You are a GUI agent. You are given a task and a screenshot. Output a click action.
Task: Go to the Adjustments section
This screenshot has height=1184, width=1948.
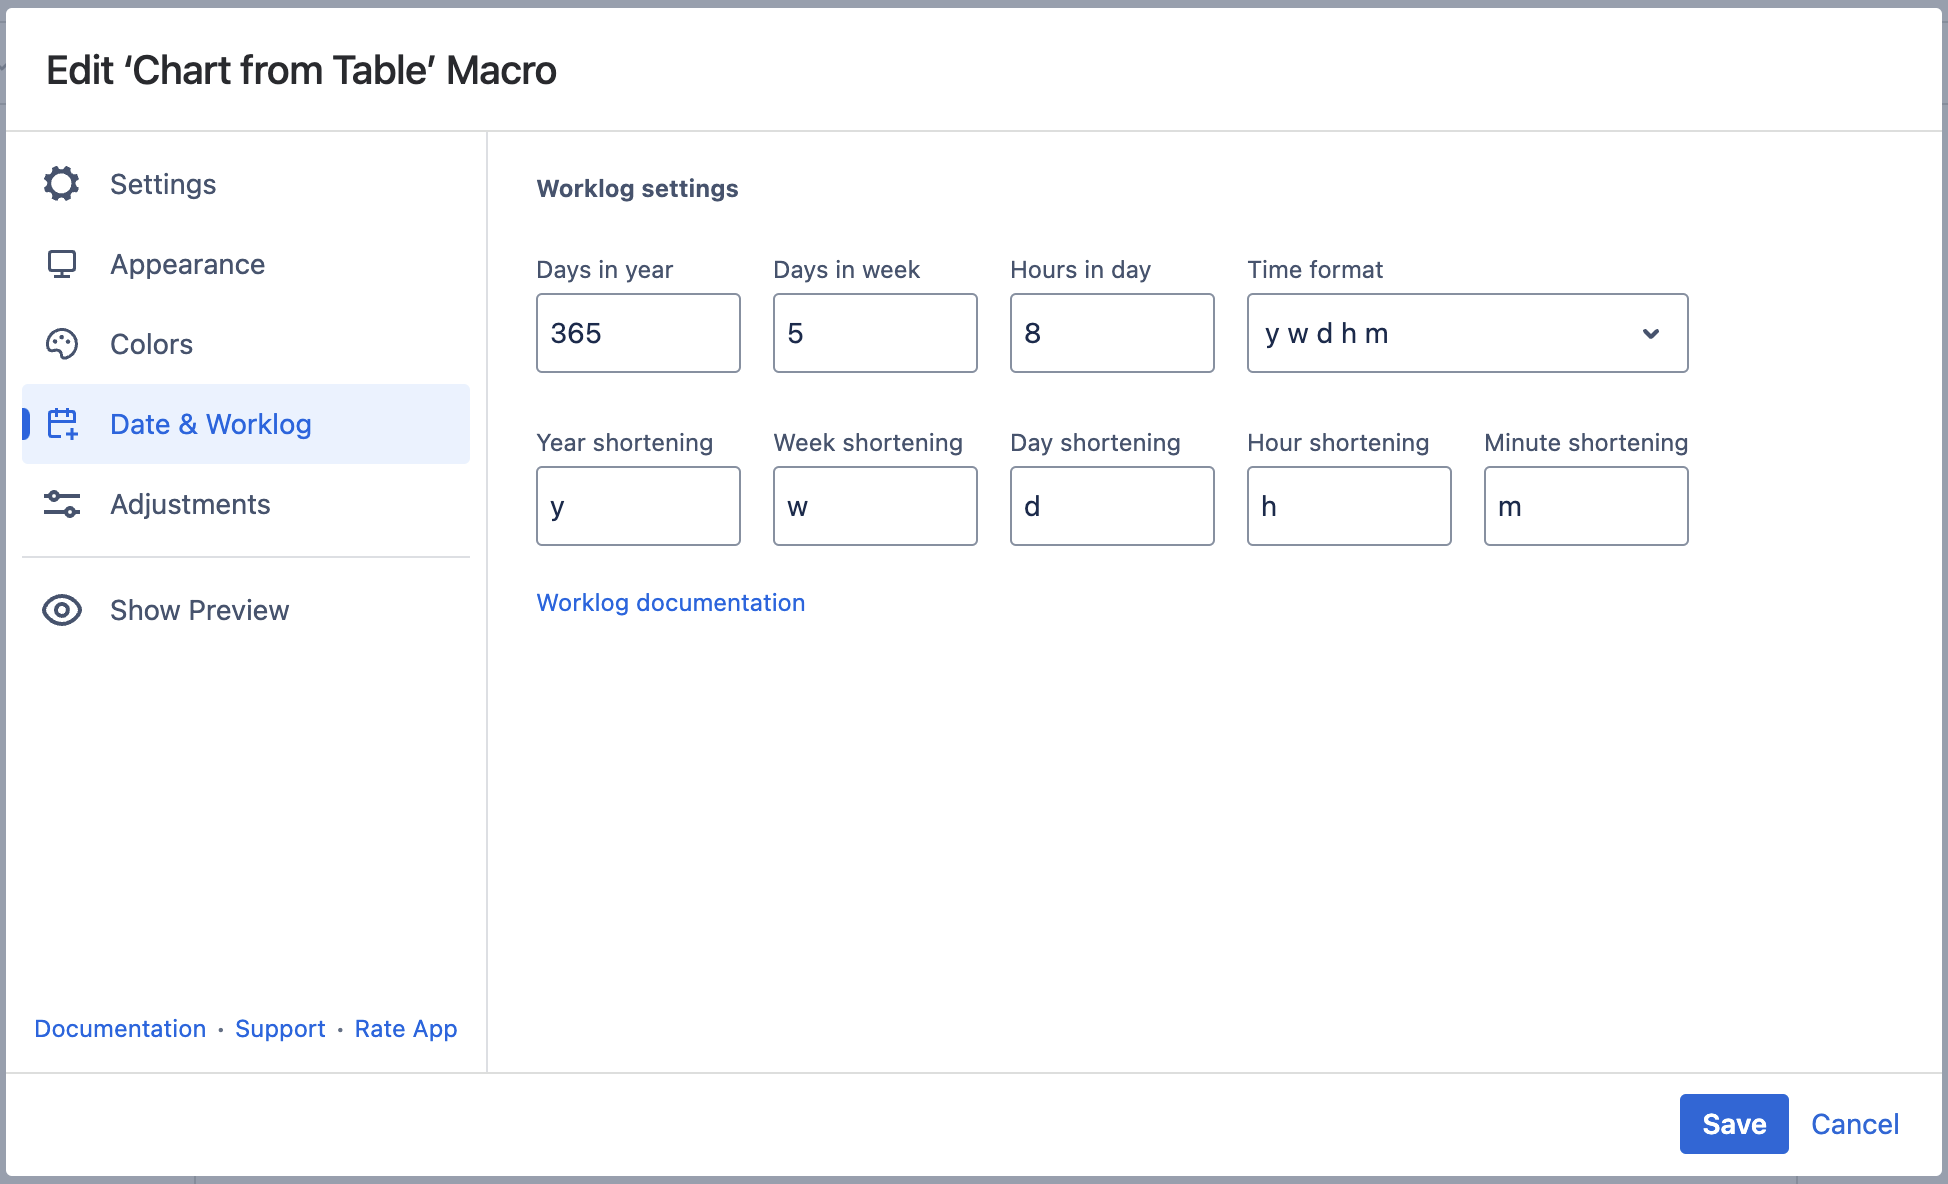click(x=190, y=504)
